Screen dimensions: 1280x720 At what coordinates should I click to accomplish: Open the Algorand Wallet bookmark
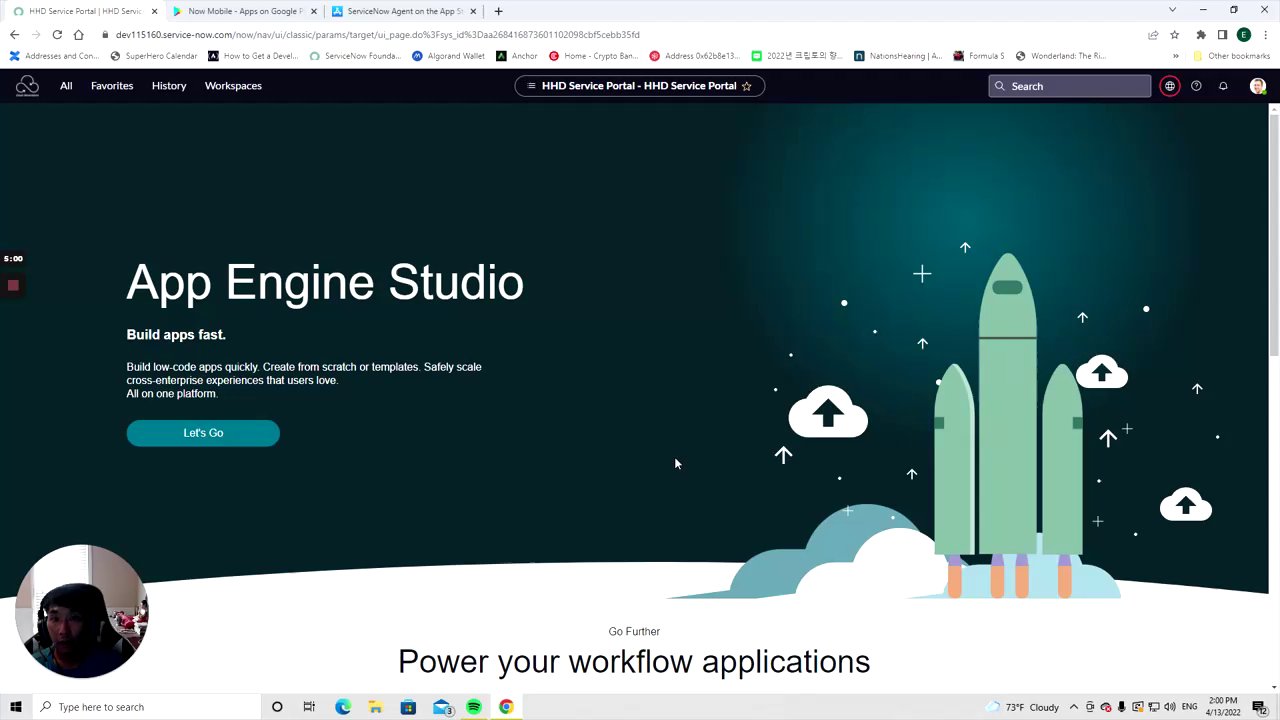pos(448,56)
